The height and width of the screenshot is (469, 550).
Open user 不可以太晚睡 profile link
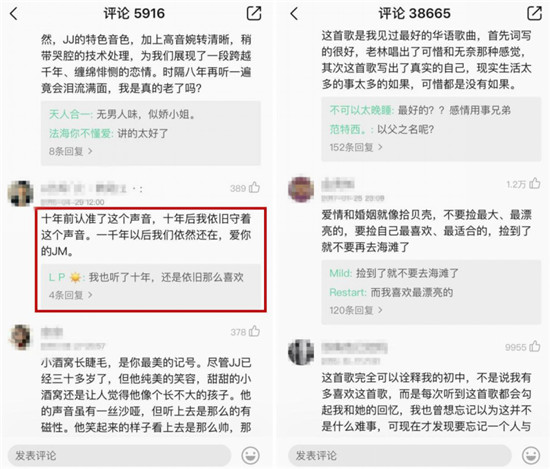(x=361, y=110)
